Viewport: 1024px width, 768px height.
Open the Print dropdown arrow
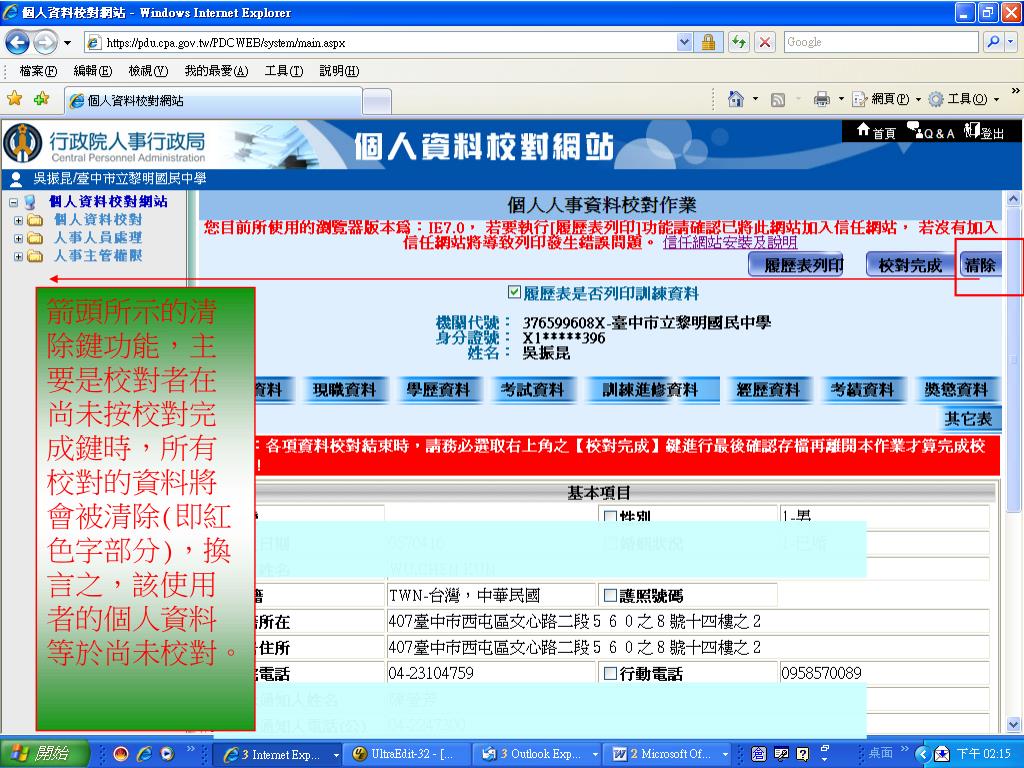841,99
